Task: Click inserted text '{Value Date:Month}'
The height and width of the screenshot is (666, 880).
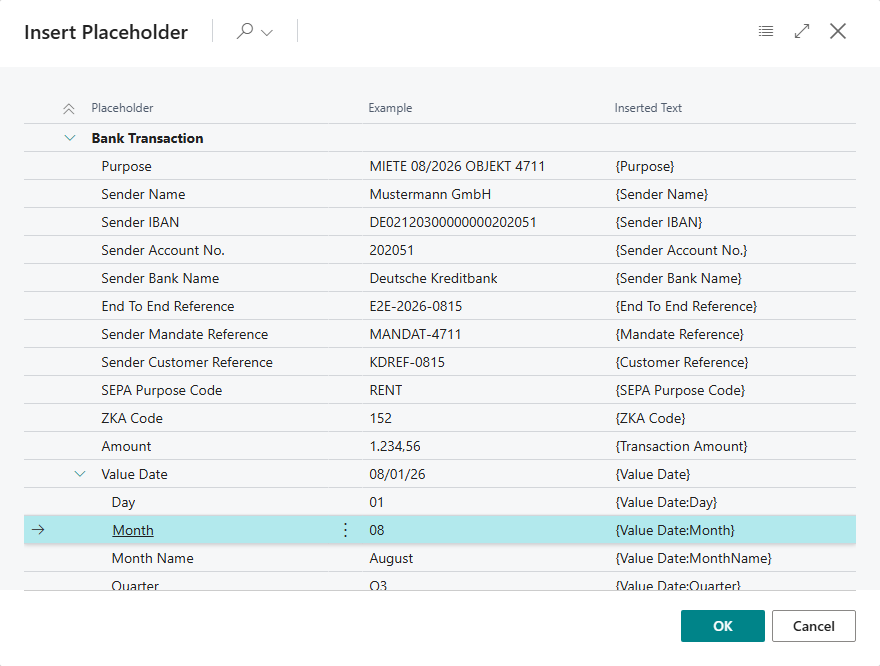Action: click(x=675, y=530)
